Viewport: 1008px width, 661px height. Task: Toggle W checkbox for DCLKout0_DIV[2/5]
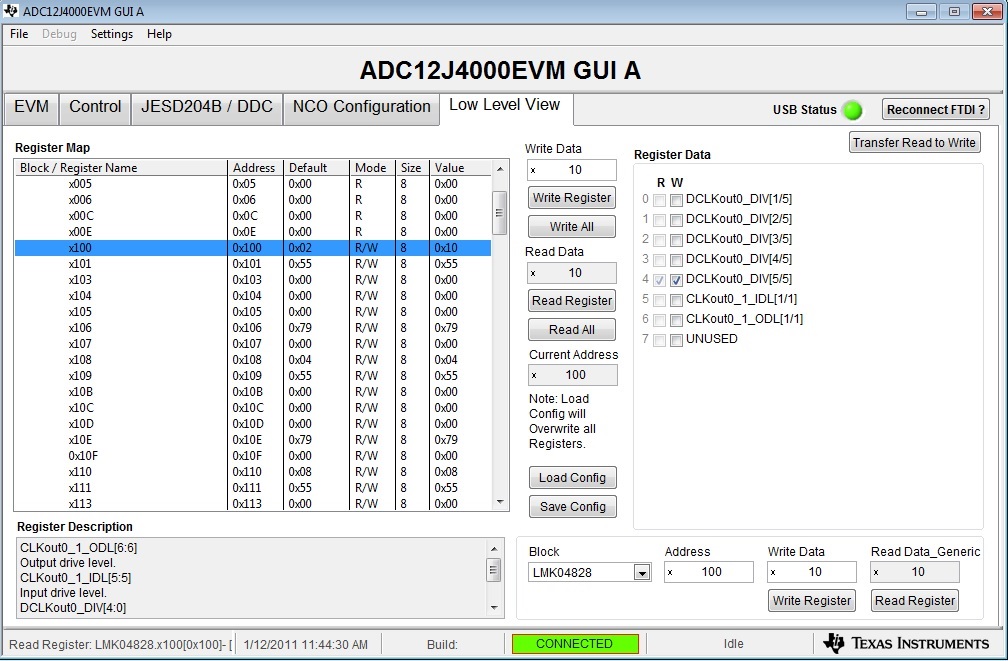click(676, 221)
